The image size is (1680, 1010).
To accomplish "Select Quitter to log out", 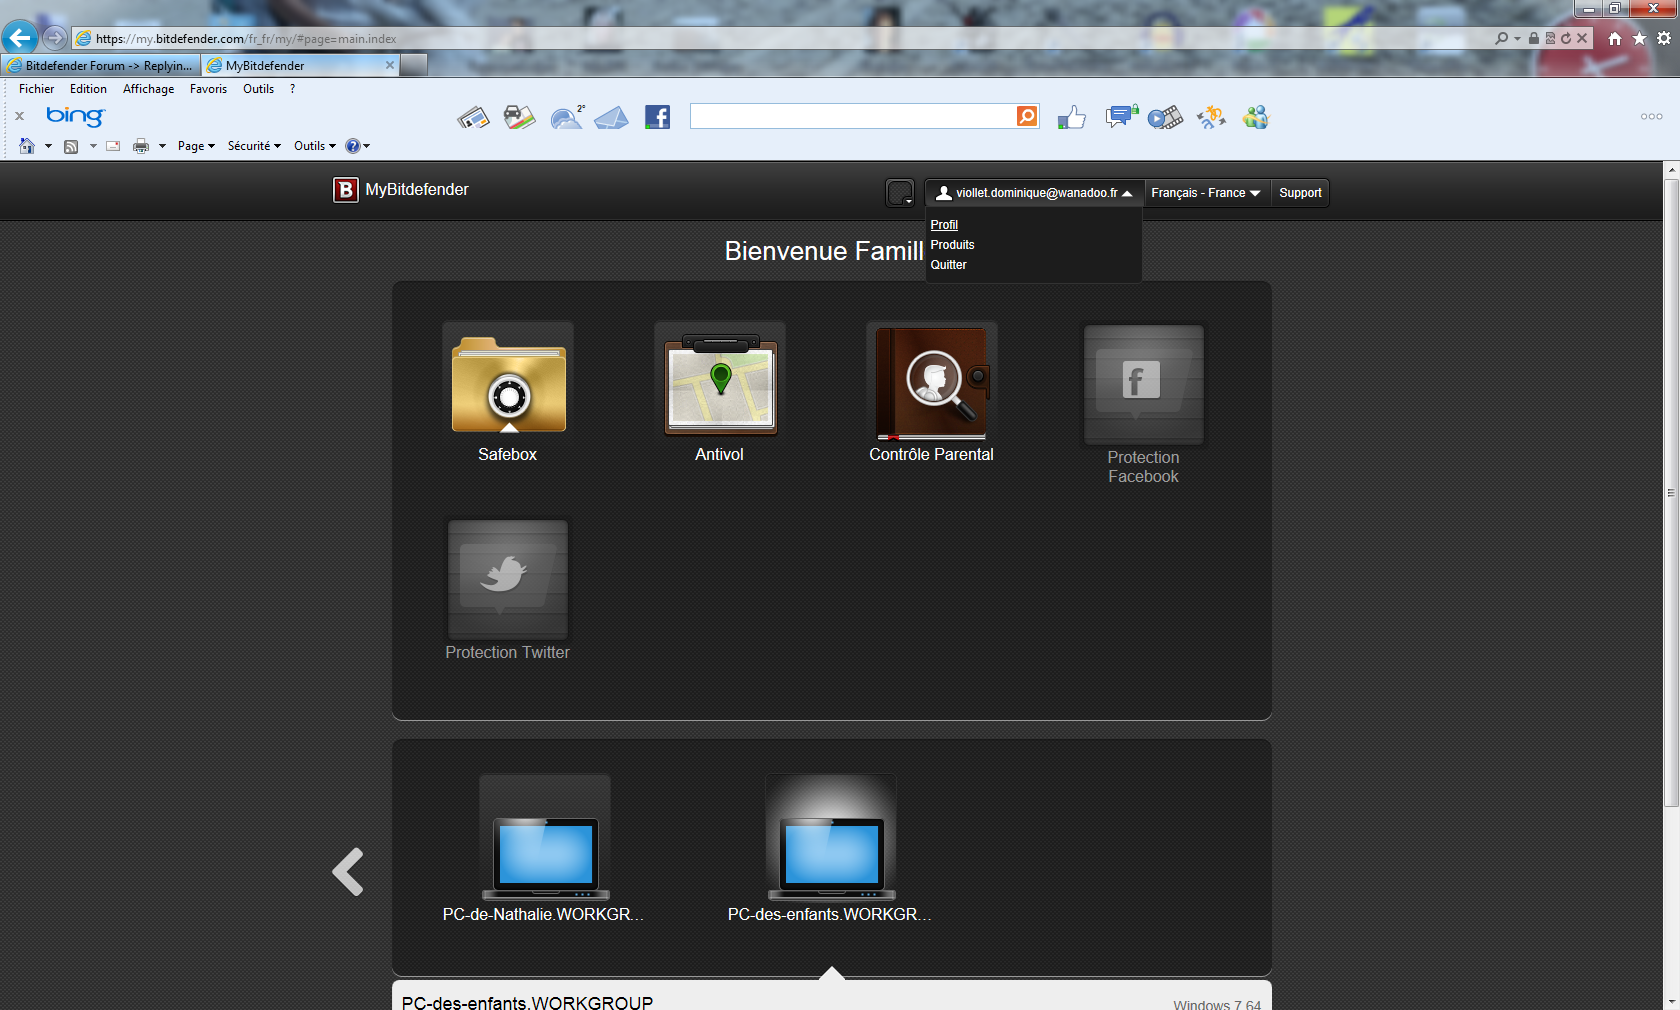I will [x=948, y=265].
